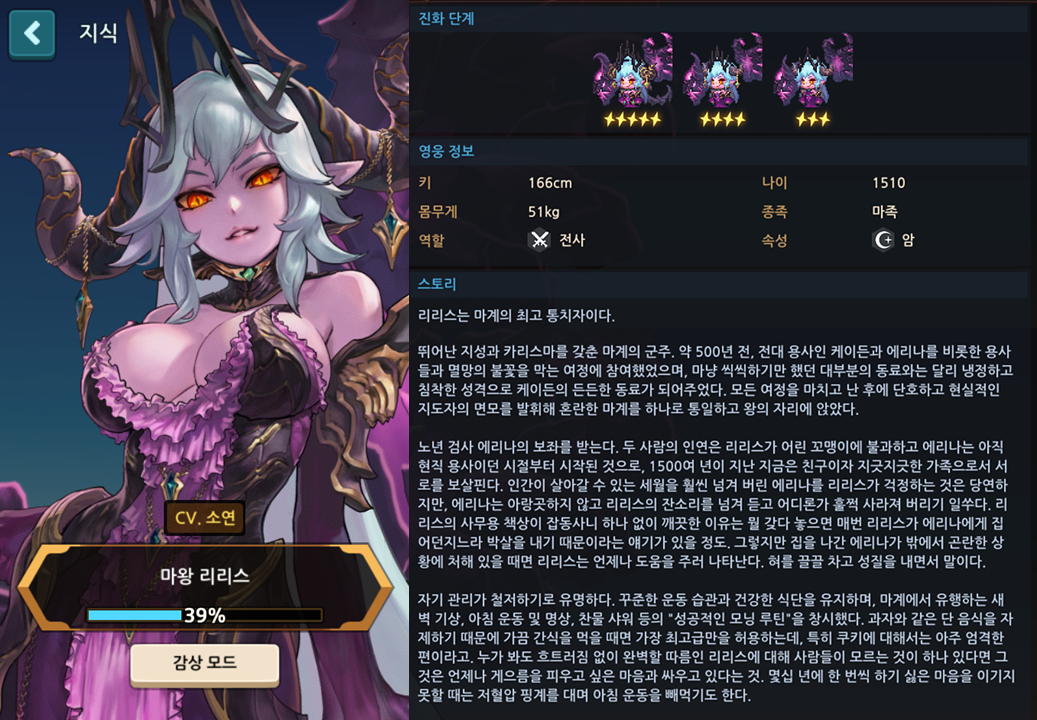Click the 지식 page title
Image resolution: width=1037 pixels, height=720 pixels.
pos(98,32)
